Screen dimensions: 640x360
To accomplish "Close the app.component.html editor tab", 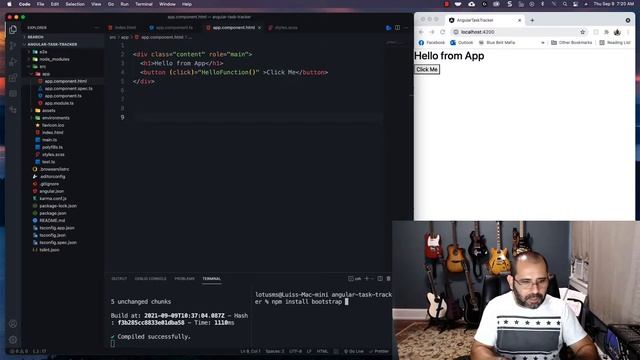I will 259,28.
